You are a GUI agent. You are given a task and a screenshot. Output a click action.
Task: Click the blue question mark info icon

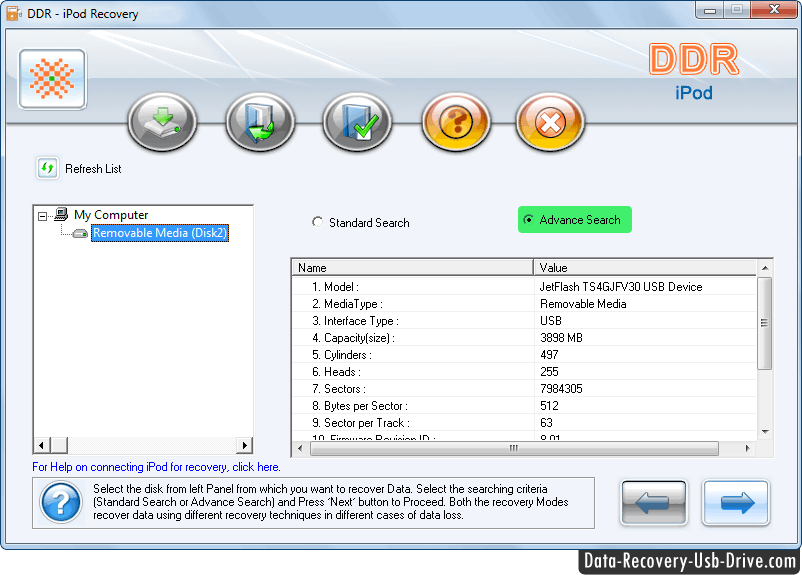coord(61,503)
